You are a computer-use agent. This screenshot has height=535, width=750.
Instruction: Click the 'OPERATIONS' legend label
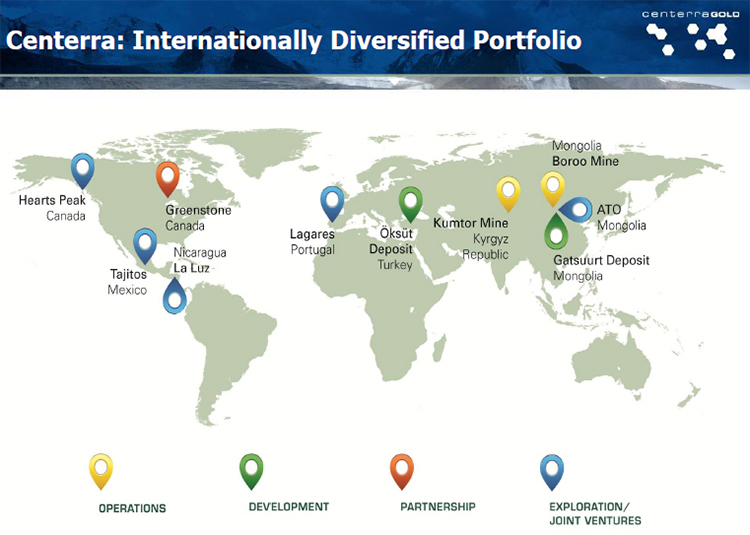coord(132,508)
